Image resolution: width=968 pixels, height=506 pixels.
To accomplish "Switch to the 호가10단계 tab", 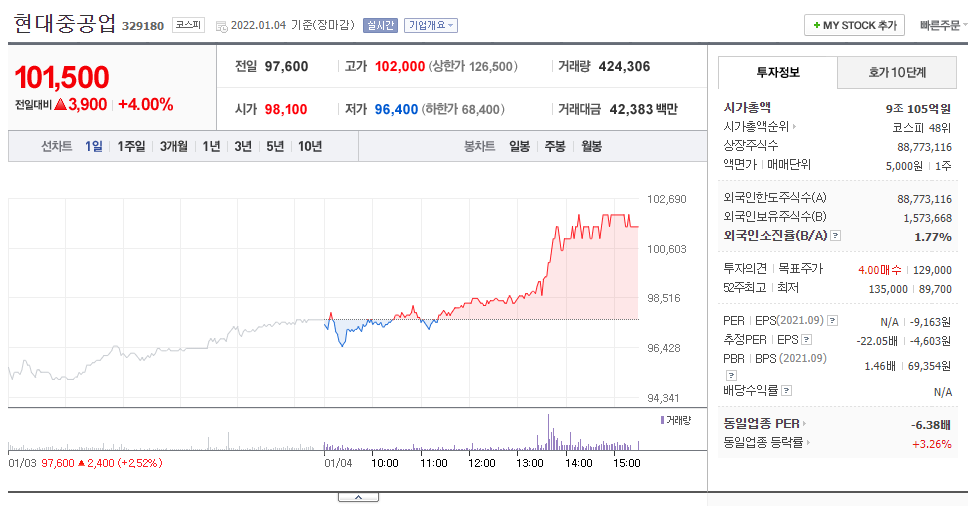I will click(x=897, y=72).
